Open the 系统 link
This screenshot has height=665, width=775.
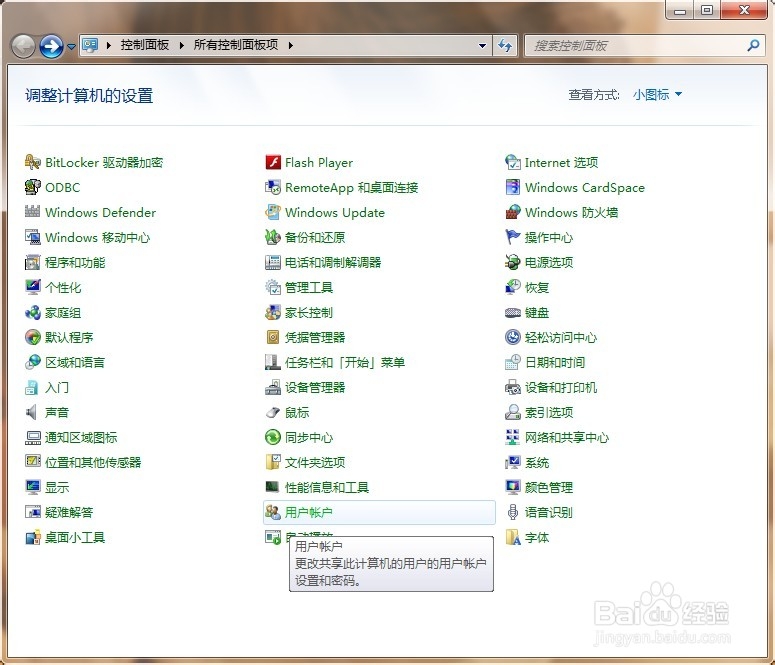(537, 462)
